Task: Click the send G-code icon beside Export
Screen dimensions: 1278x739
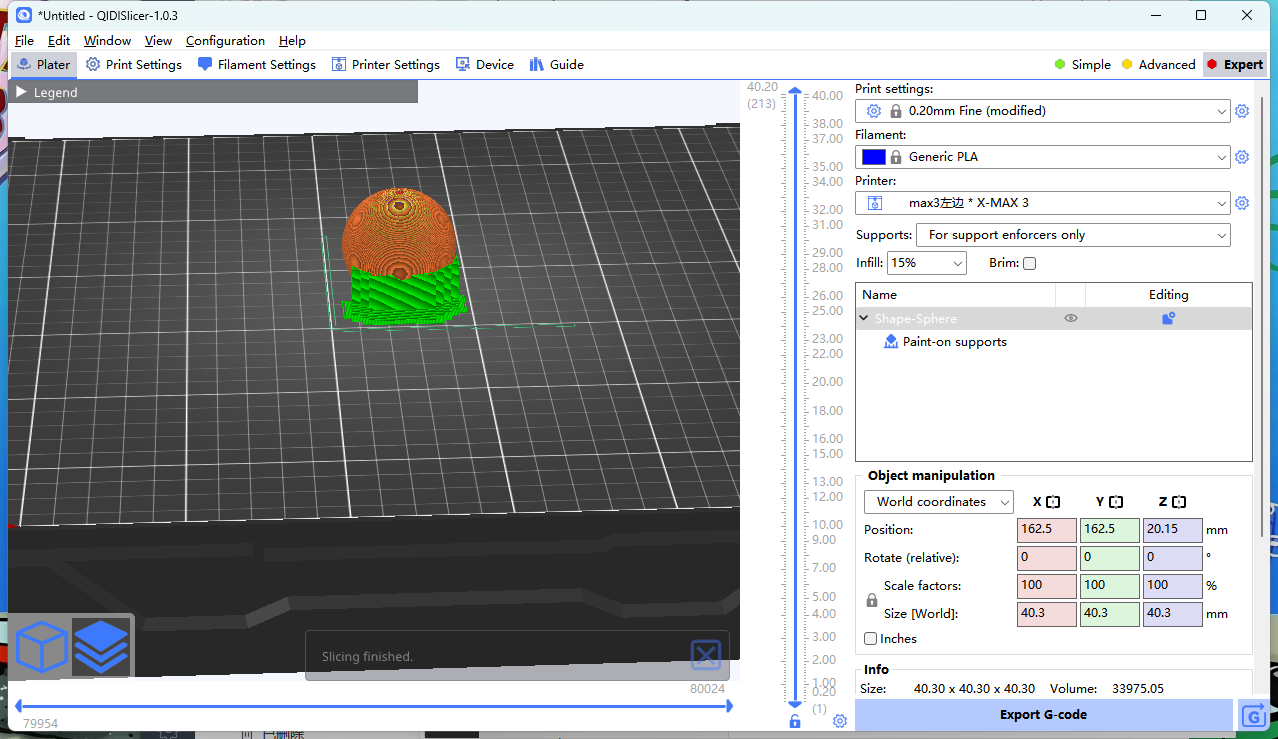Action: coord(1254,715)
